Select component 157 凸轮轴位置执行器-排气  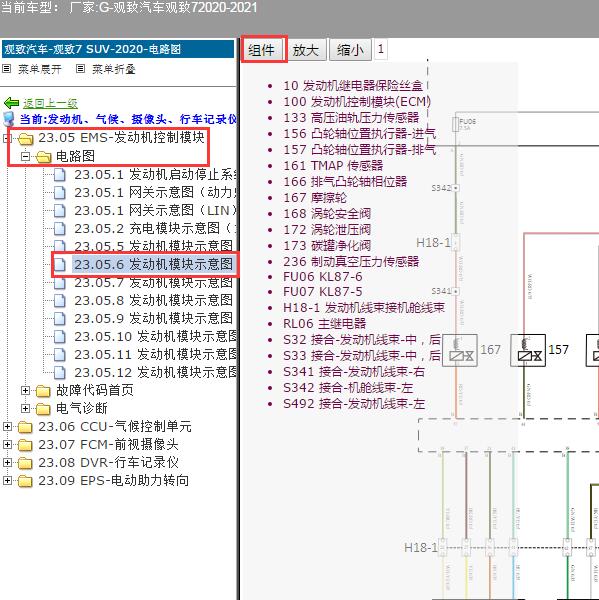click(359, 150)
